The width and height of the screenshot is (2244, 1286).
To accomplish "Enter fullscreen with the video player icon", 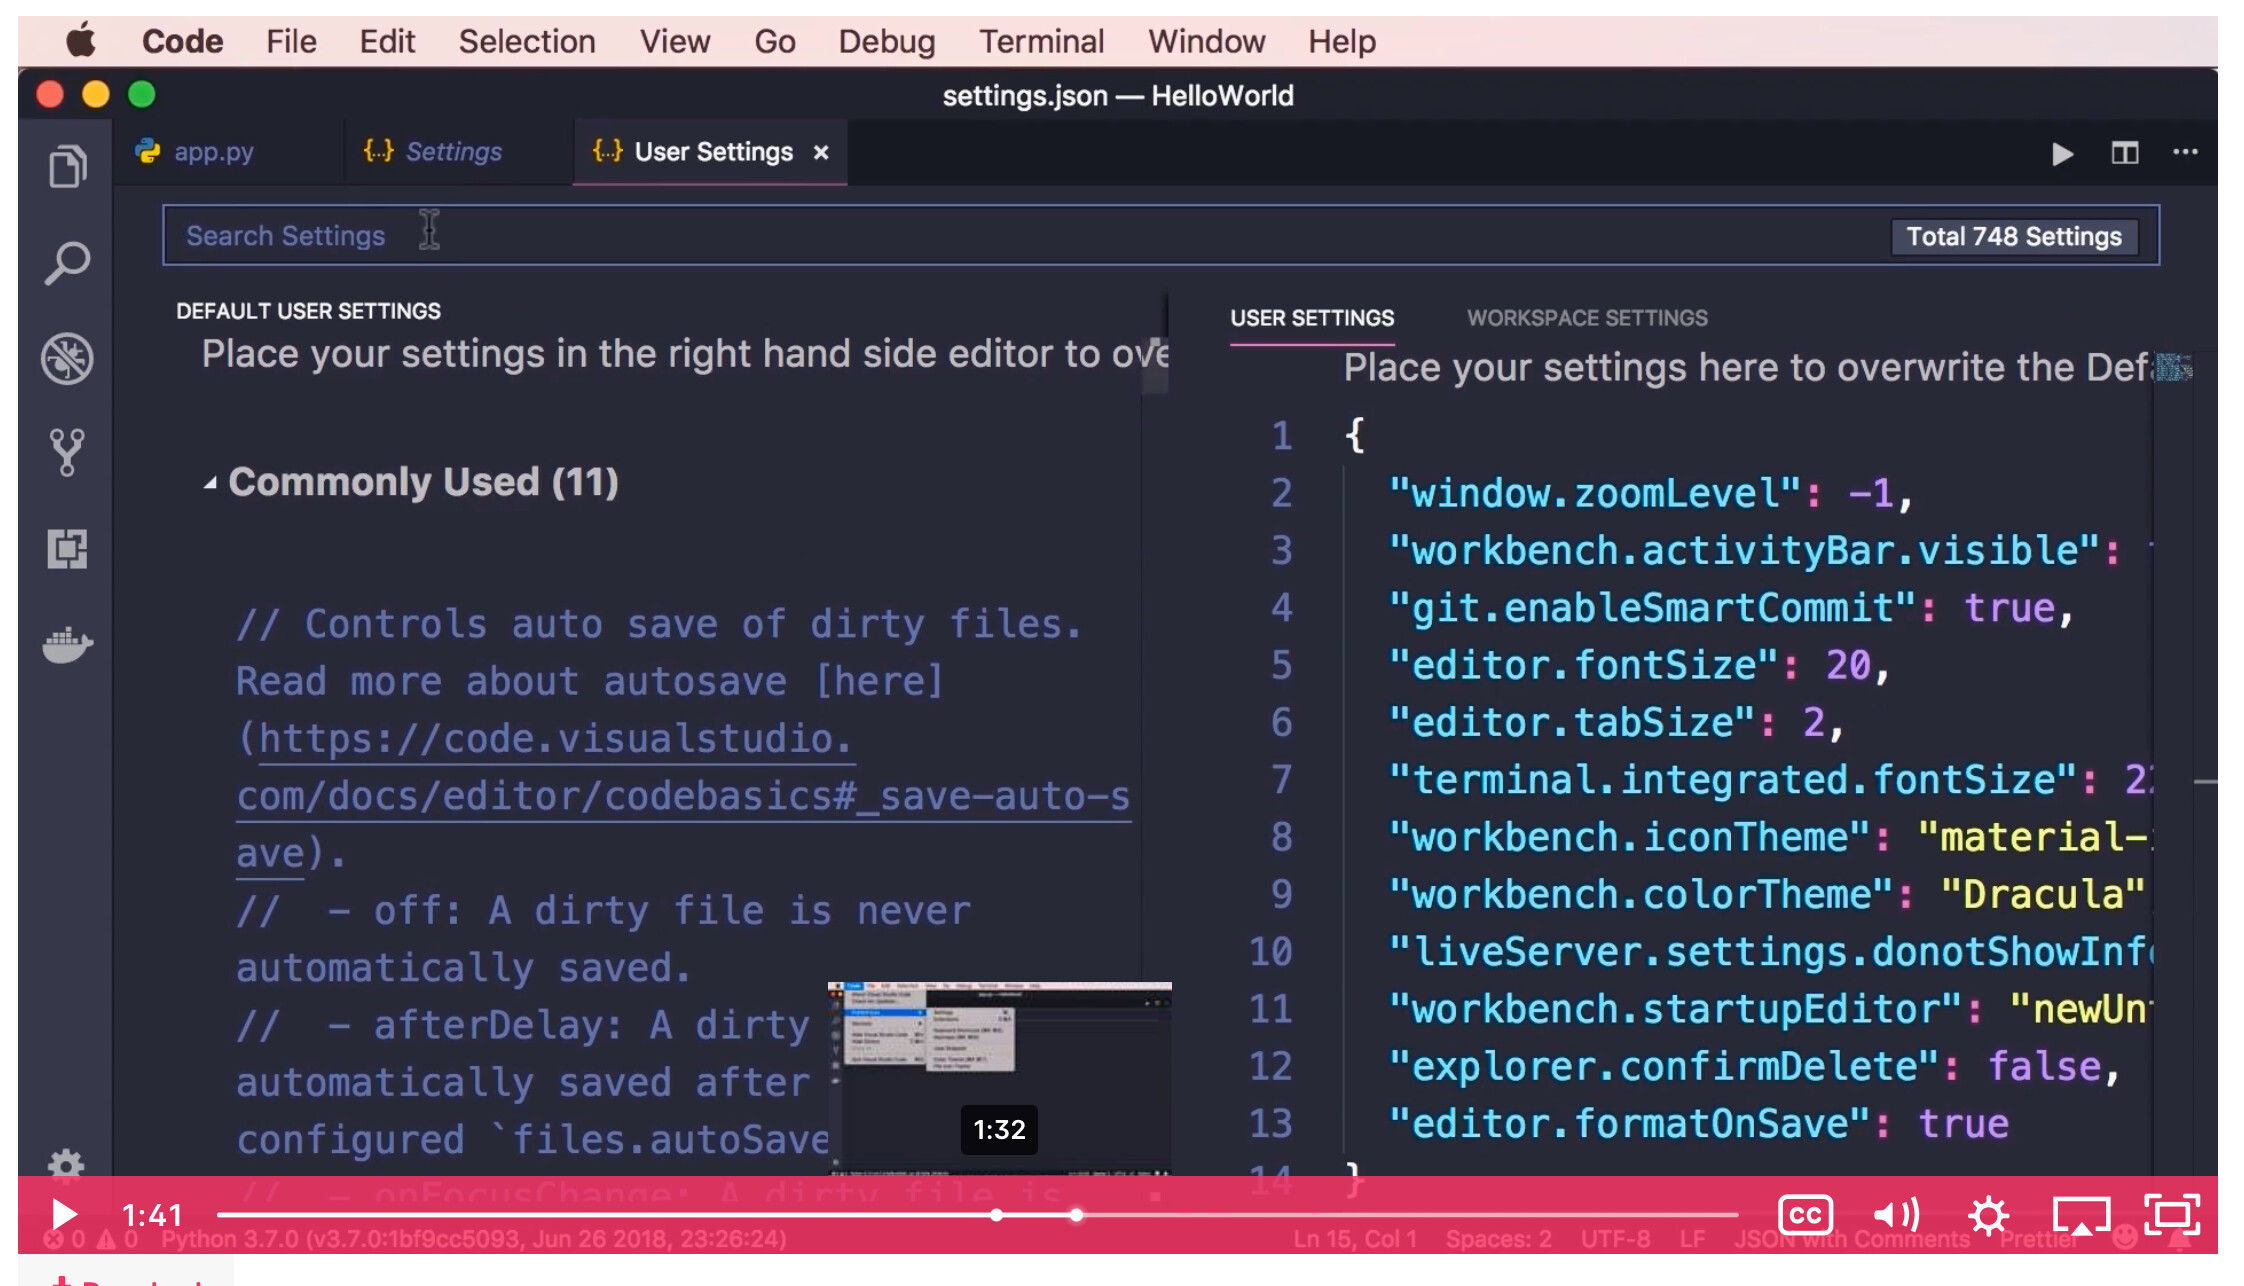I will coord(2172,1215).
